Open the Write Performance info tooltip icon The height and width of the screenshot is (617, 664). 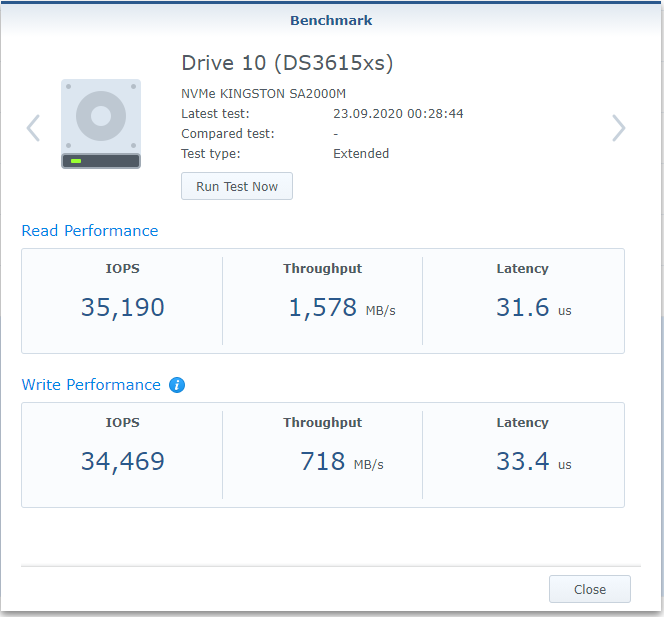[177, 385]
